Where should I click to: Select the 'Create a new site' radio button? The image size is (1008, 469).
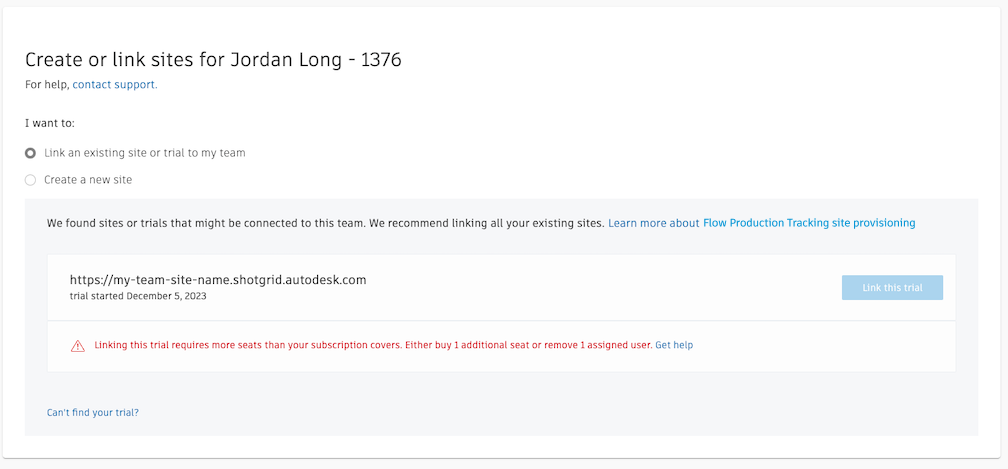30,180
